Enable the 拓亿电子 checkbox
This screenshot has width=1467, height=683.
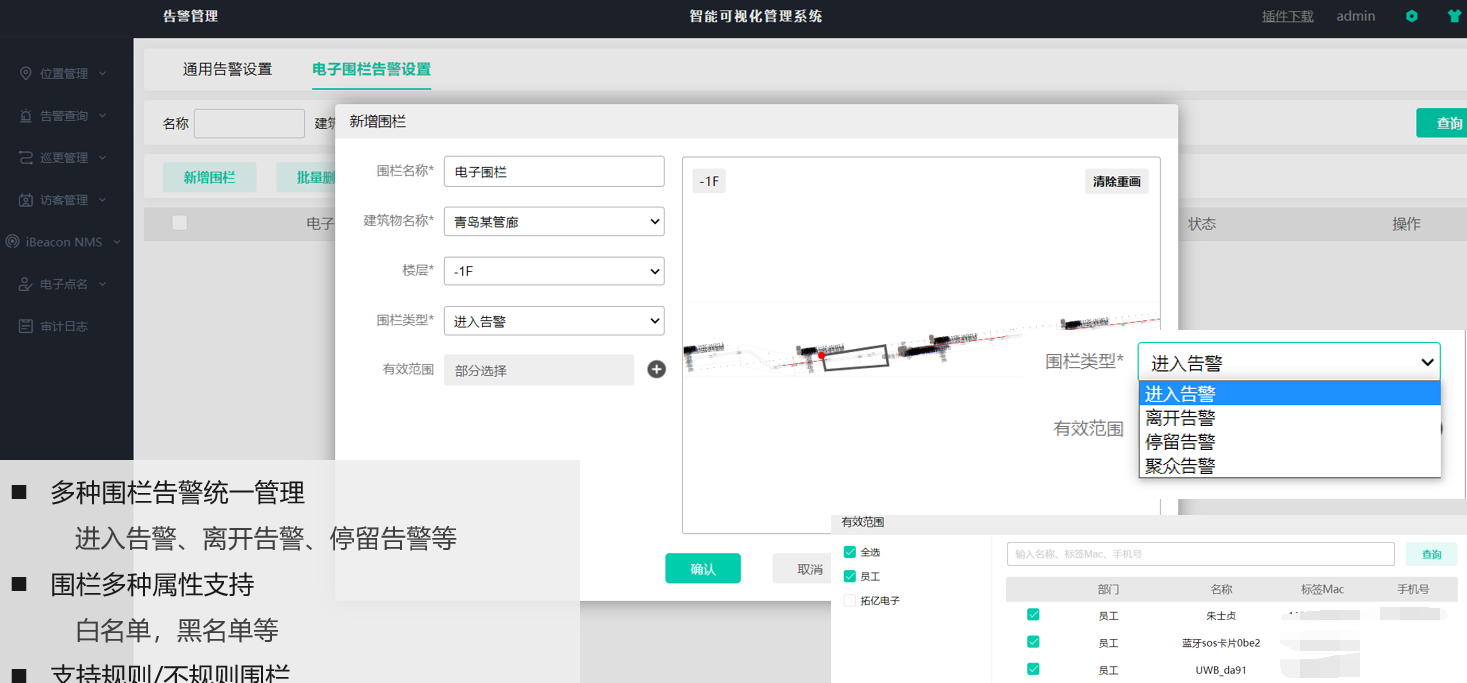click(x=849, y=601)
